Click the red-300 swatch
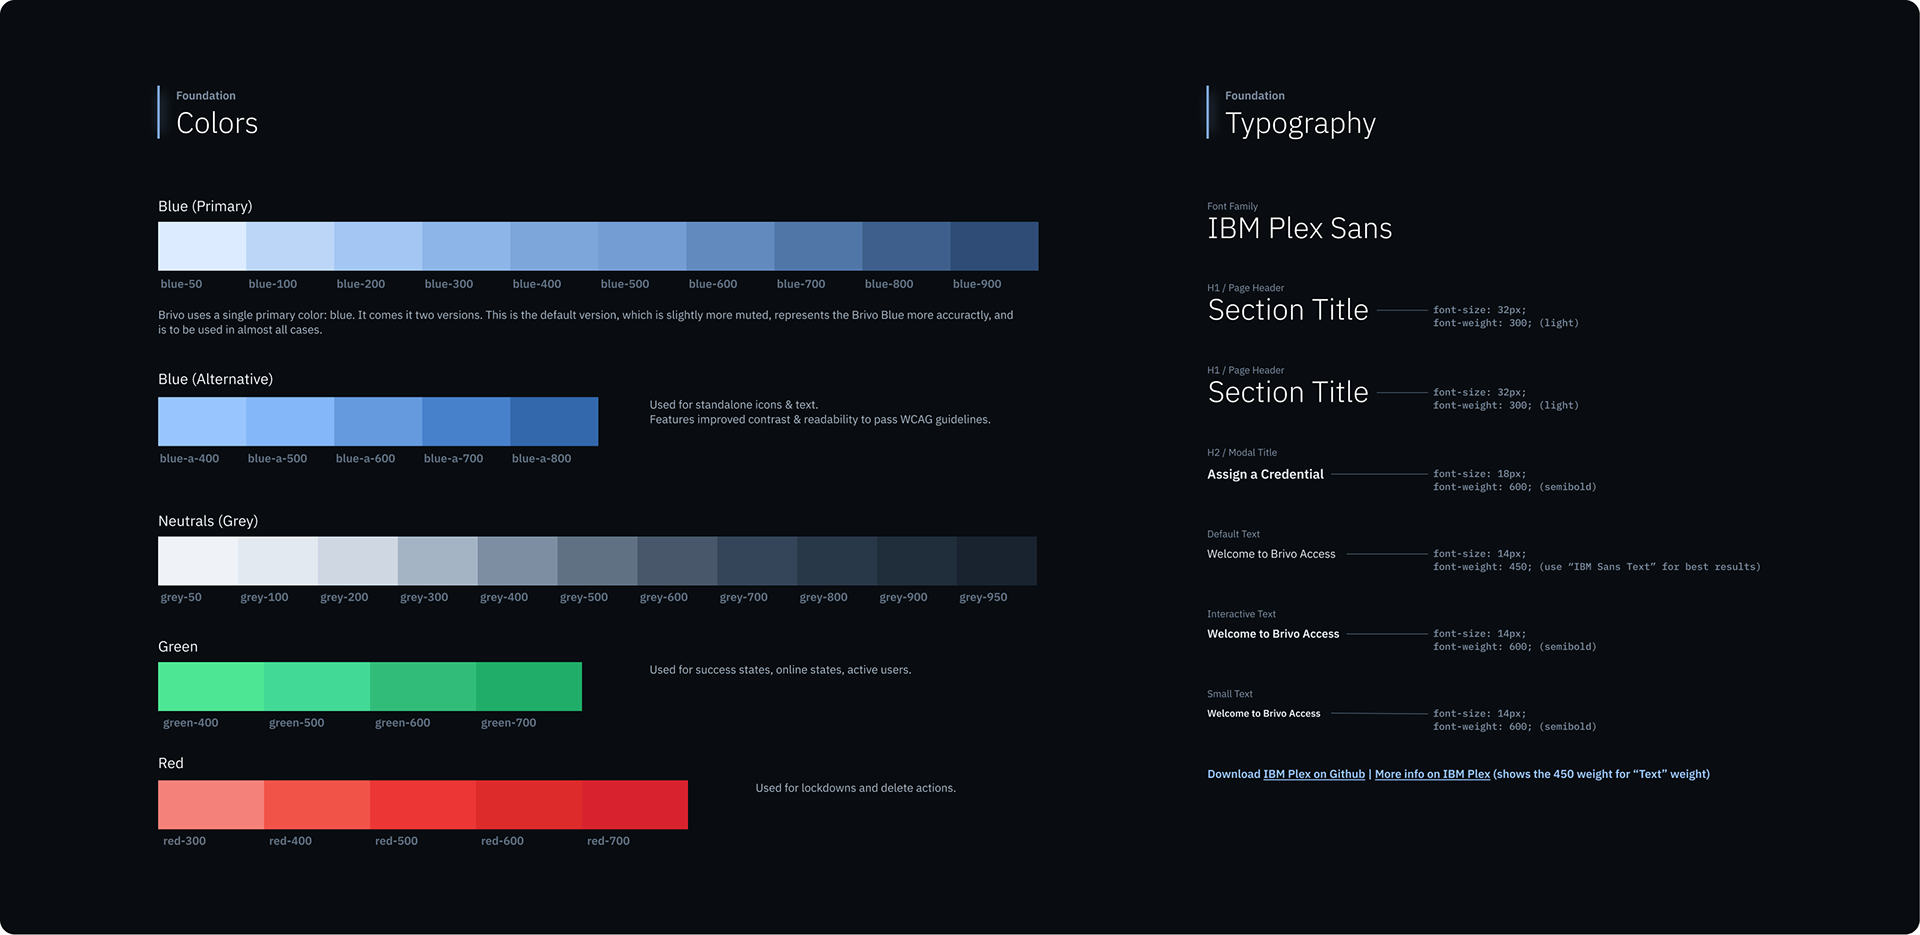Image resolution: width=1920 pixels, height=935 pixels. pos(211,805)
